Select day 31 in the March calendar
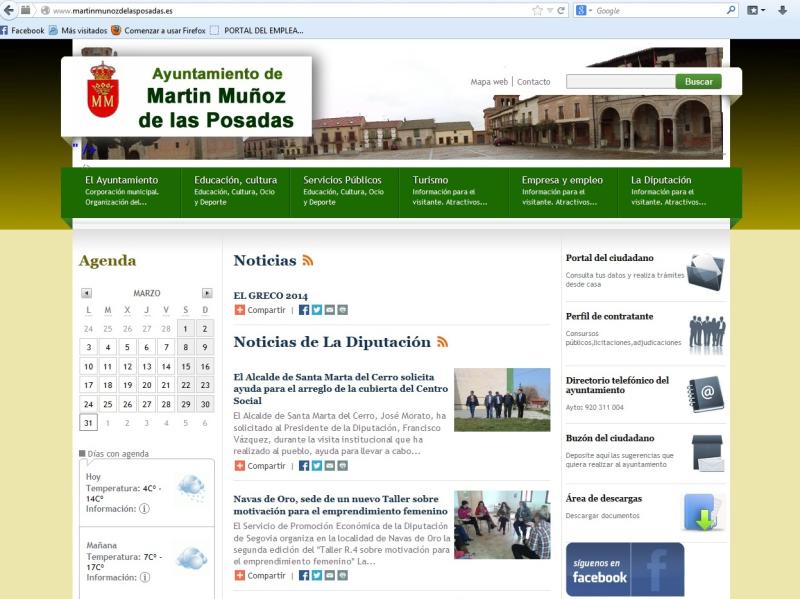800x599 pixels. coord(88,422)
